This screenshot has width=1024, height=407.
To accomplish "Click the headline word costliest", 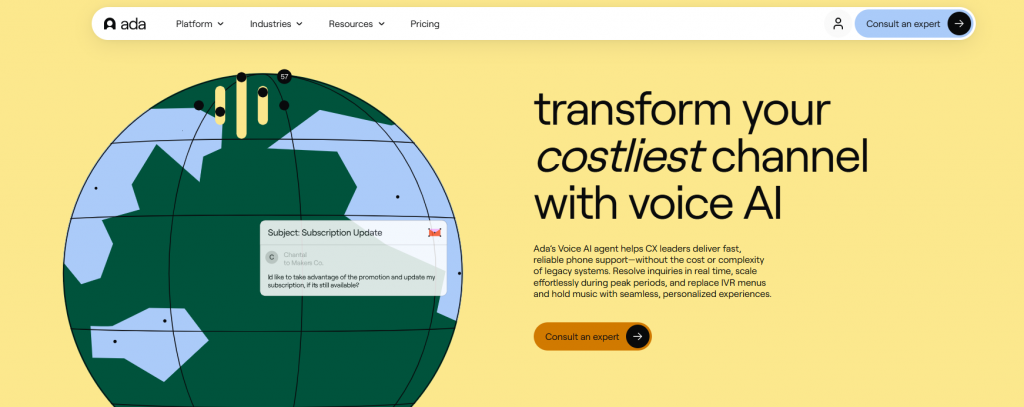I will [619, 158].
